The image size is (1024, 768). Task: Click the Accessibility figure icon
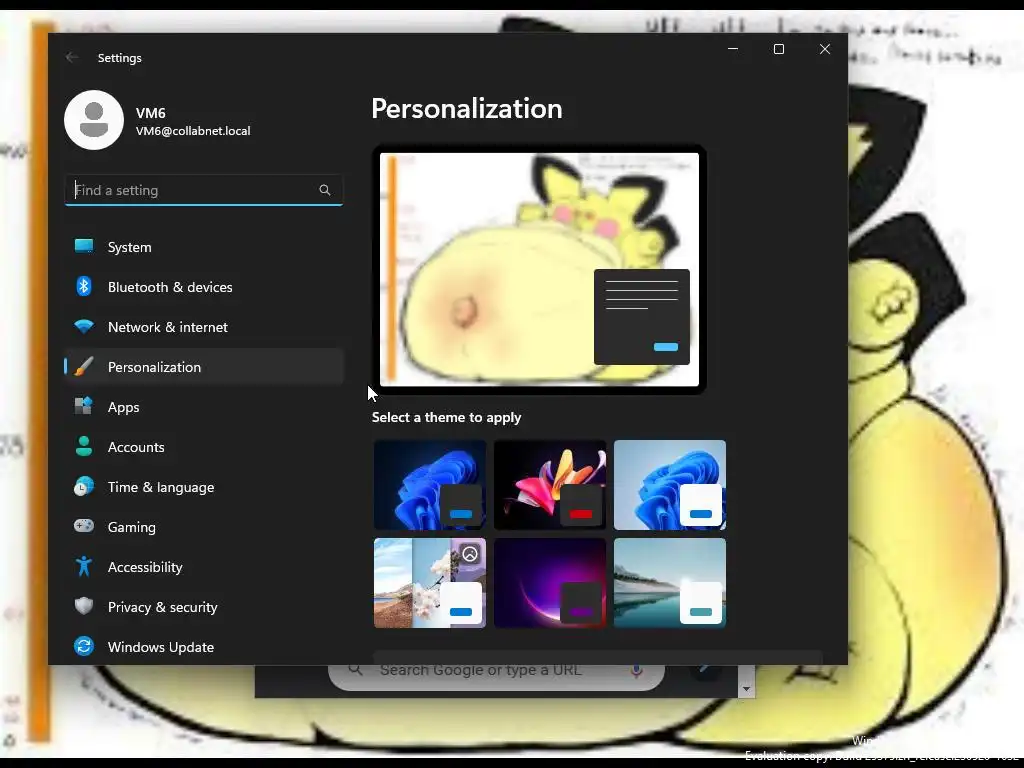coord(84,566)
